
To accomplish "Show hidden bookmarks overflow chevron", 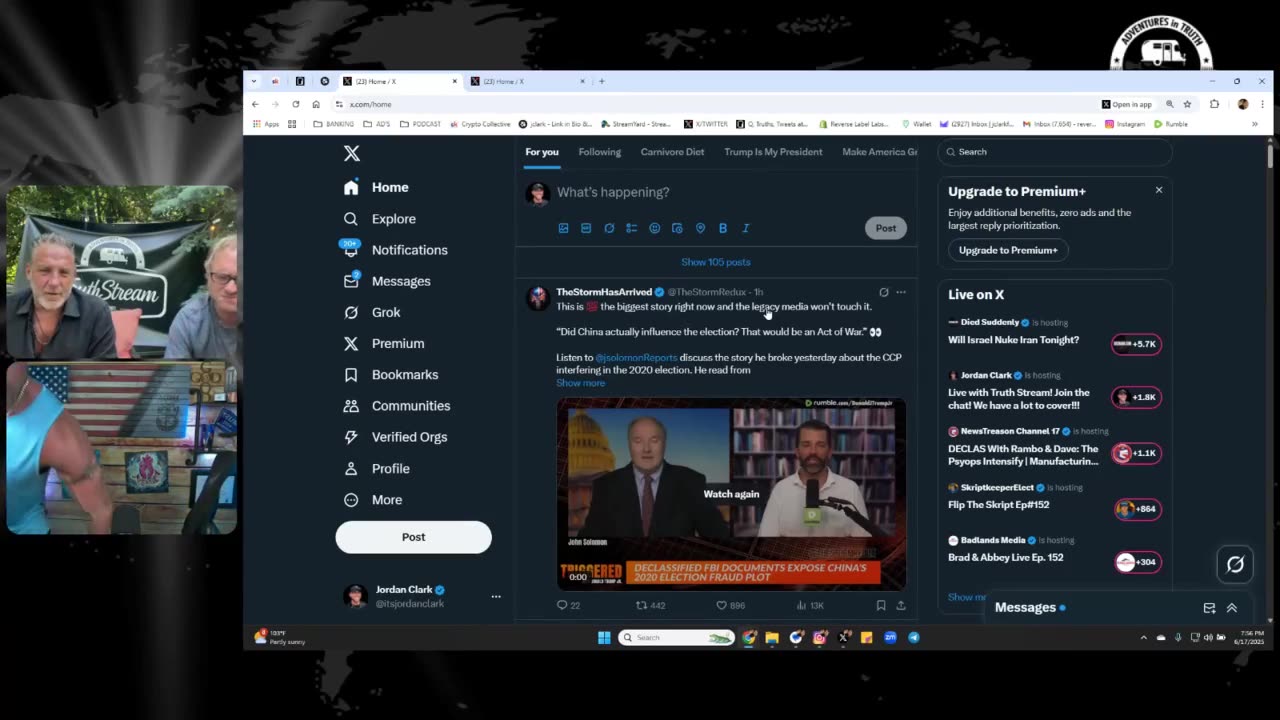I will (x=1254, y=124).
